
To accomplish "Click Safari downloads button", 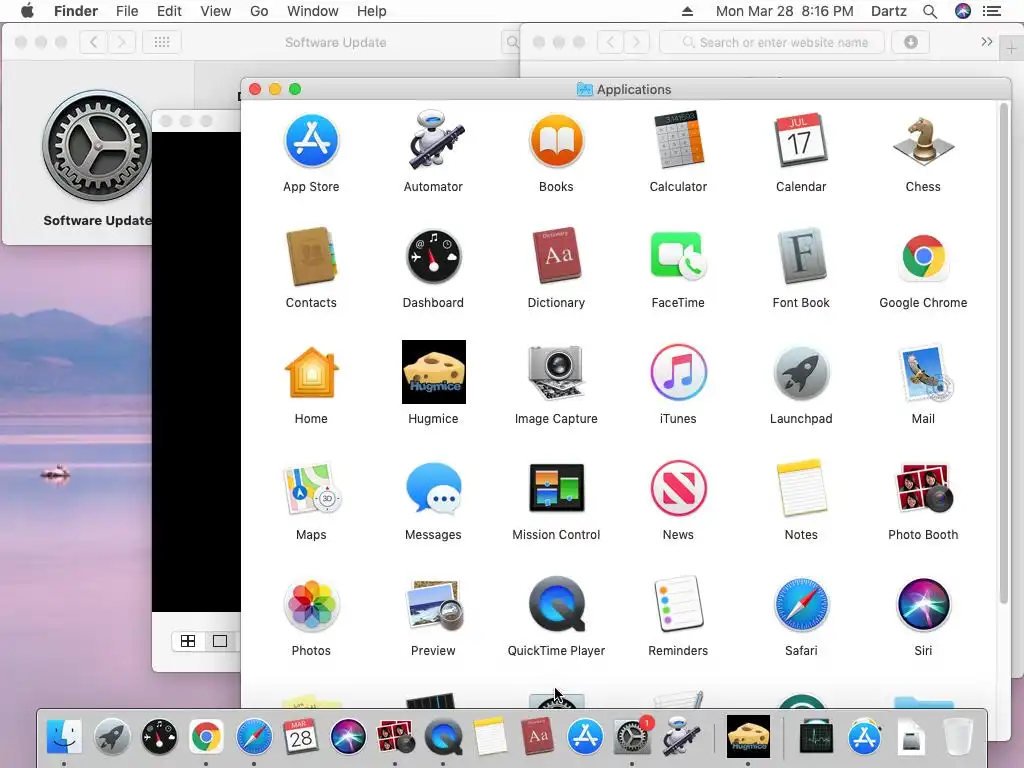I will pos(910,42).
